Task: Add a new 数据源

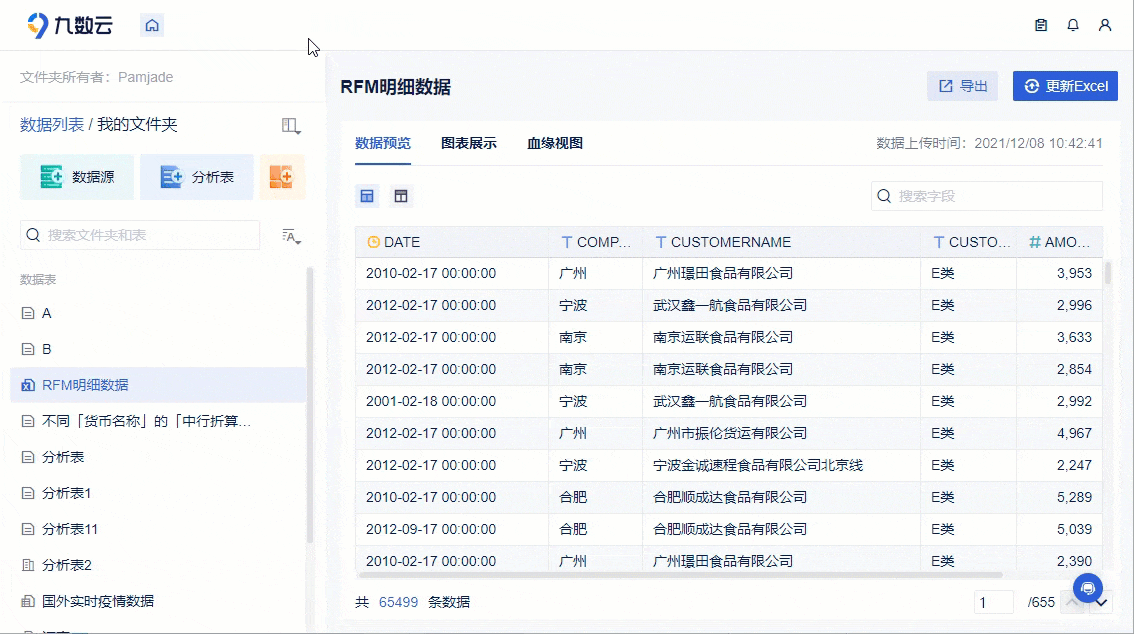Action: 77,176
